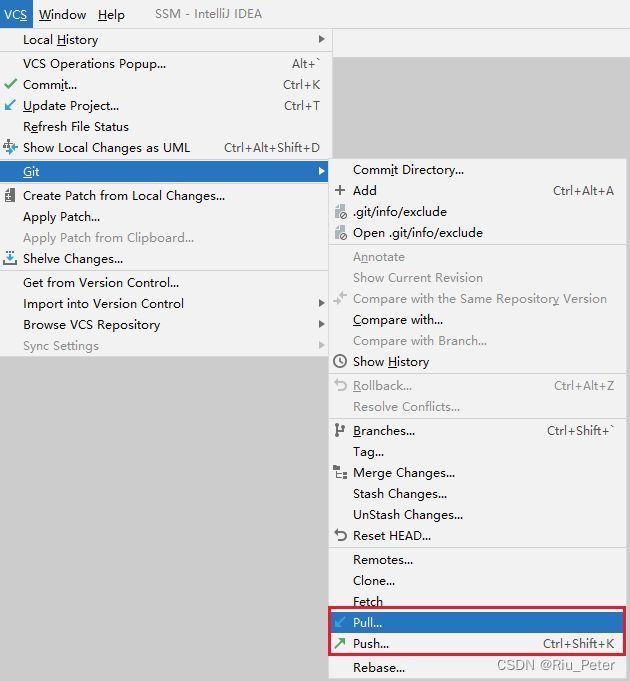Click the Ctrl+Alt+A shortcut text

tap(583, 191)
